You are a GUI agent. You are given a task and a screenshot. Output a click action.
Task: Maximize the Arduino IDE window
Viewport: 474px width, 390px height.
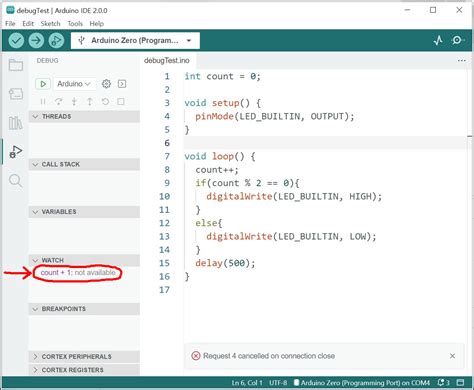(433, 10)
